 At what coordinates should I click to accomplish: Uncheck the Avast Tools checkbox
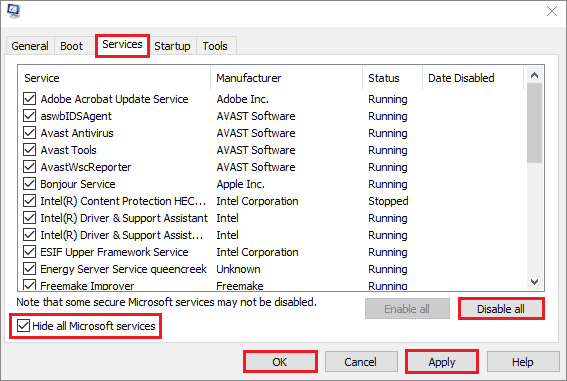pos(29,150)
